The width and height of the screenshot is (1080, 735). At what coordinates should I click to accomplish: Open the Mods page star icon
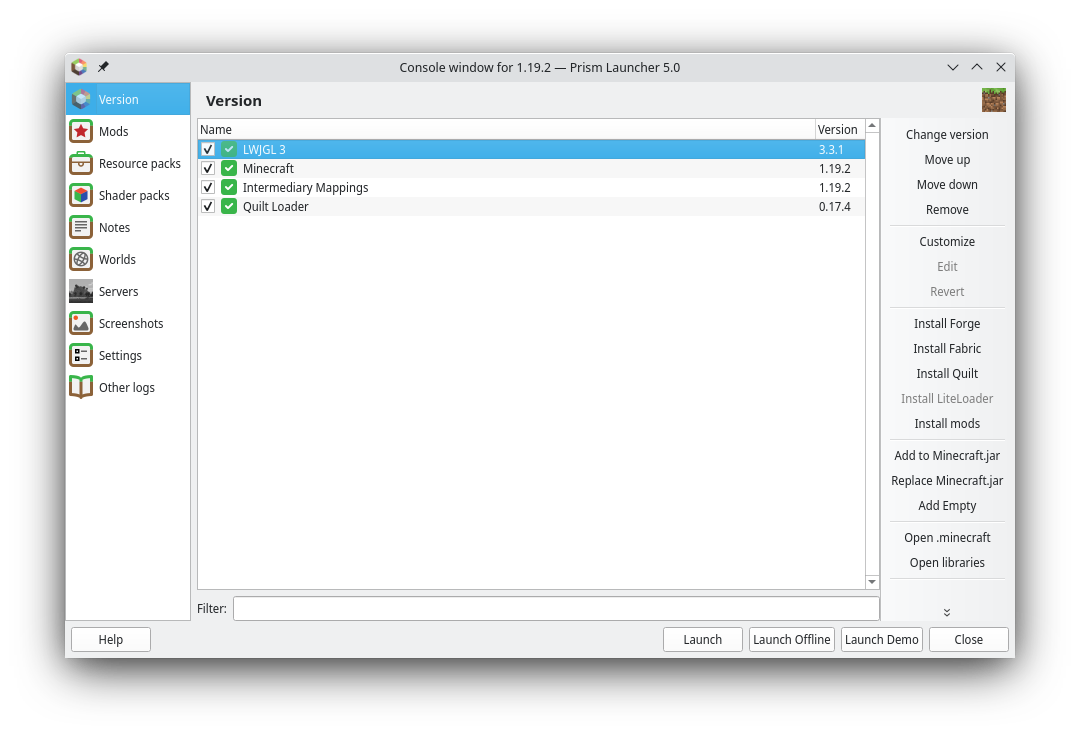[81, 131]
